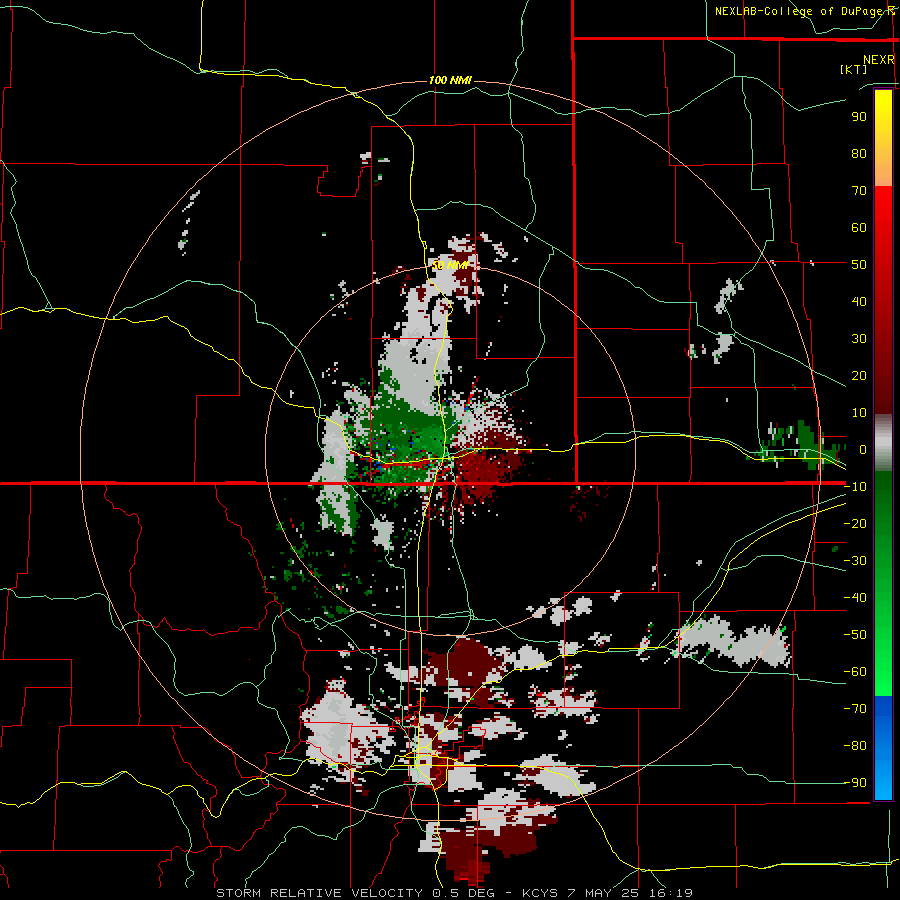The width and height of the screenshot is (900, 900).
Task: Click the -70 scale value
Action: coord(855,709)
